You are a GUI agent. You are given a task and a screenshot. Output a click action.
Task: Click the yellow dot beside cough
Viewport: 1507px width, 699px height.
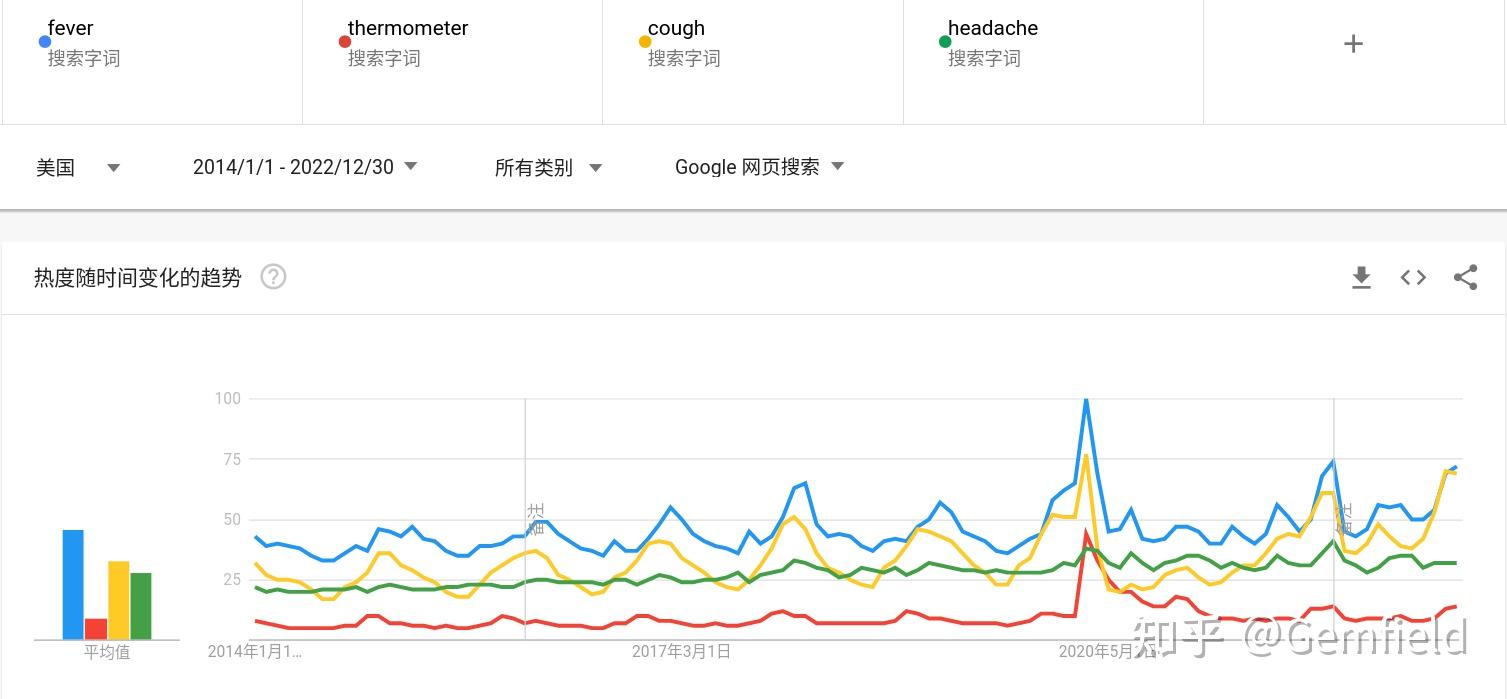(644, 42)
